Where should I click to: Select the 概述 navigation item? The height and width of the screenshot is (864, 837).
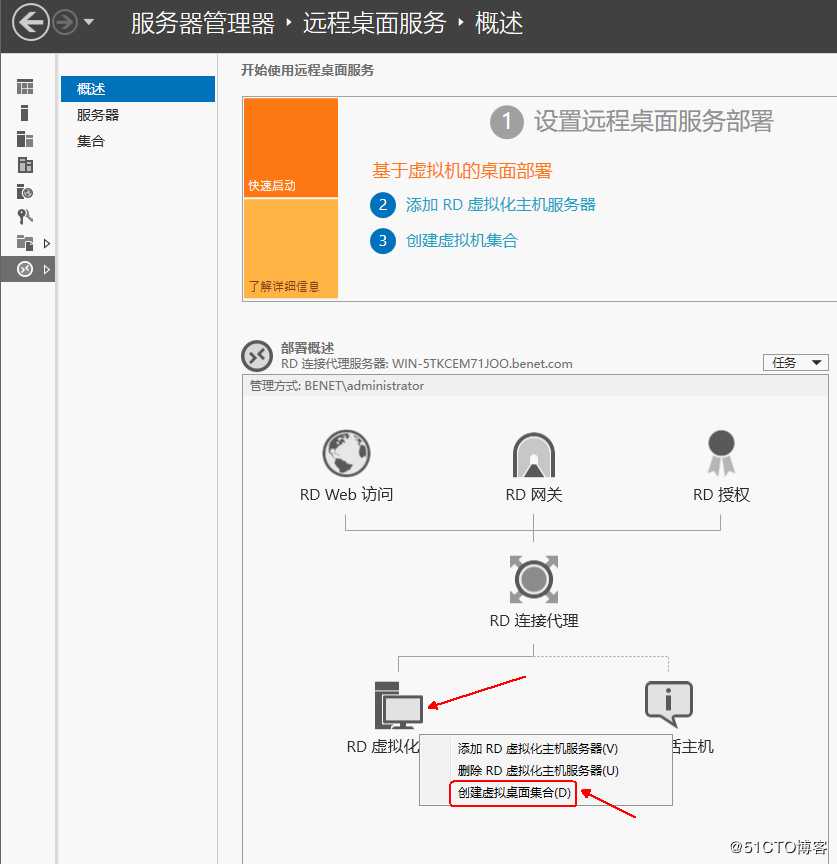(138, 89)
